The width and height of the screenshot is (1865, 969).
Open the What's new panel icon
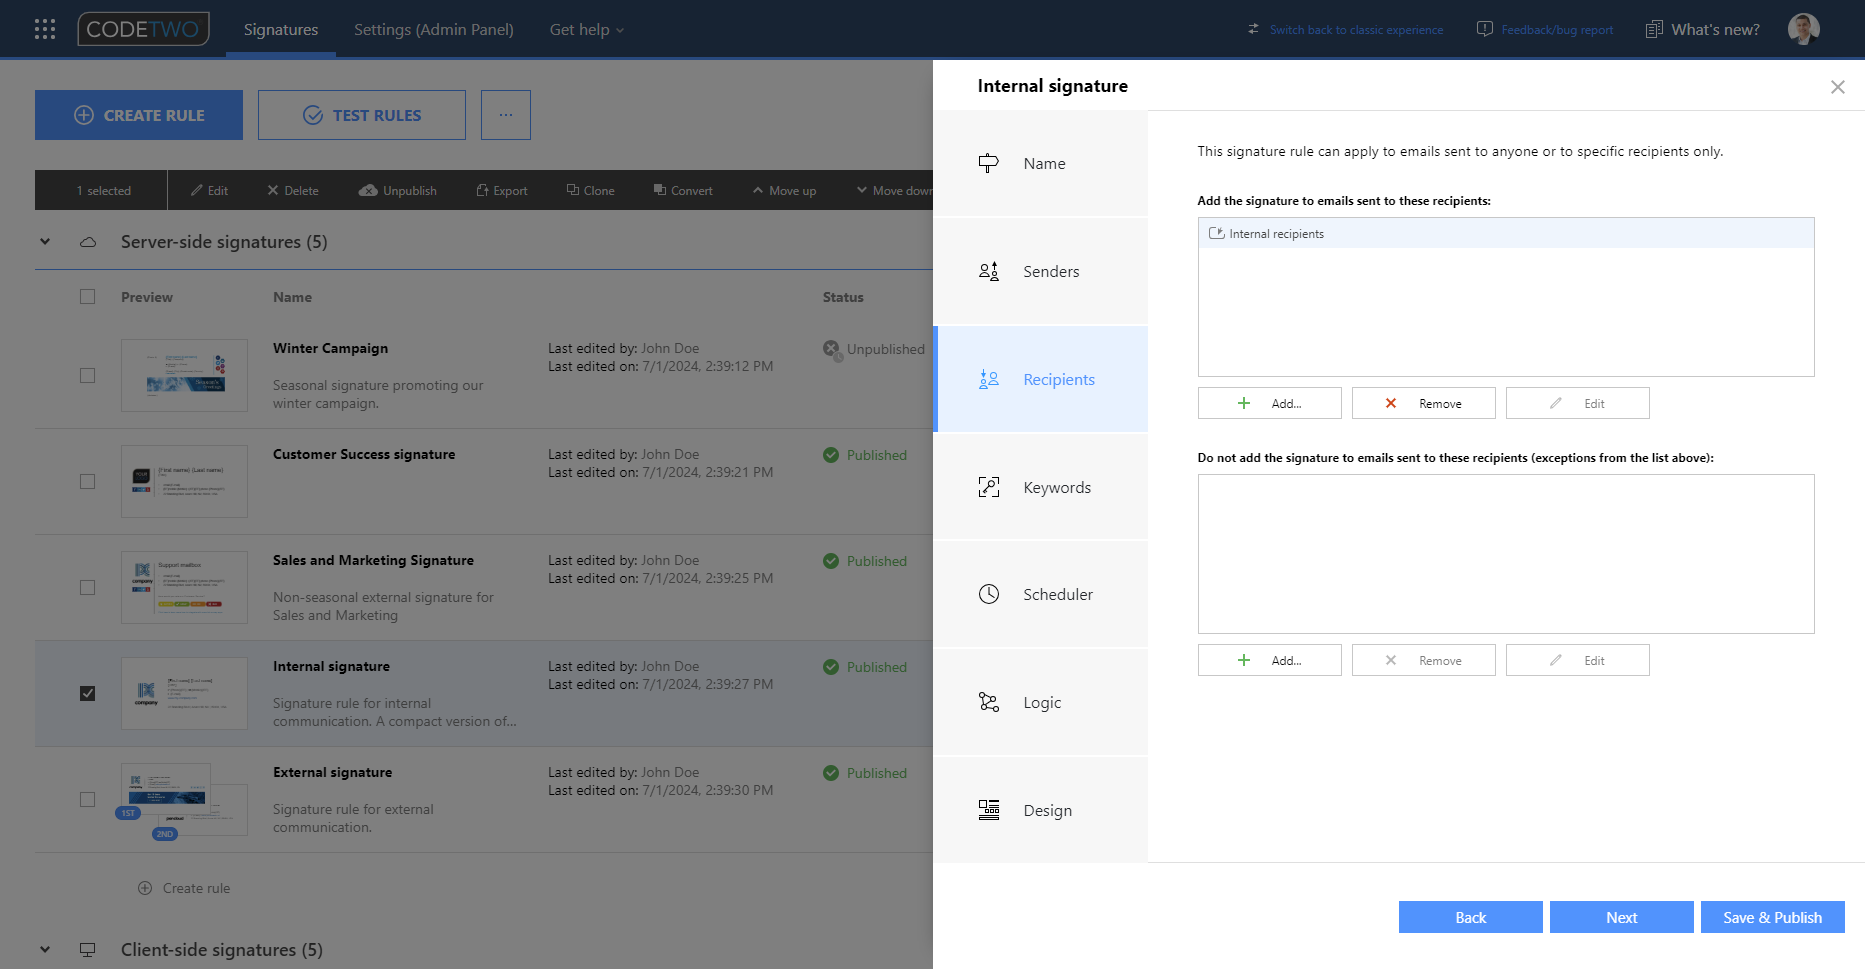pyautogui.click(x=1652, y=29)
